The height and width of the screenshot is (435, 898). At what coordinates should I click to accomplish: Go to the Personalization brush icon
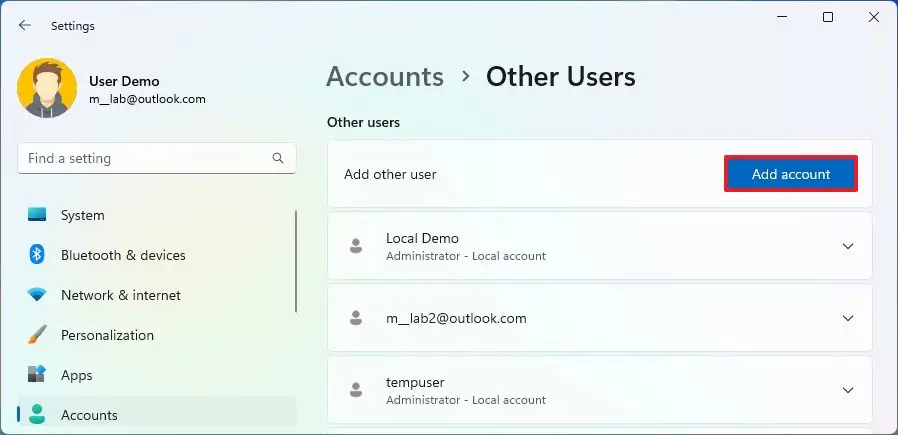pyautogui.click(x=37, y=335)
